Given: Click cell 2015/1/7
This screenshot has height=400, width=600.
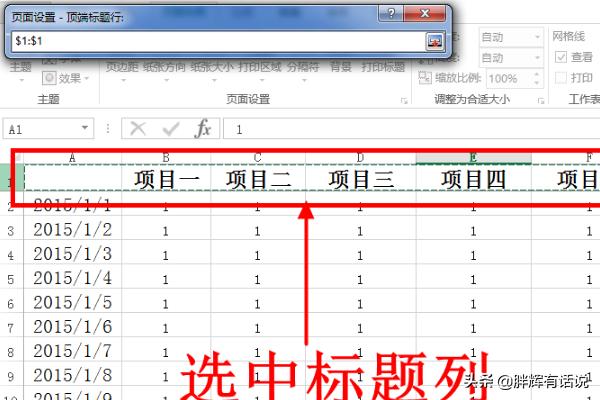Looking at the screenshot, I should [x=73, y=351].
